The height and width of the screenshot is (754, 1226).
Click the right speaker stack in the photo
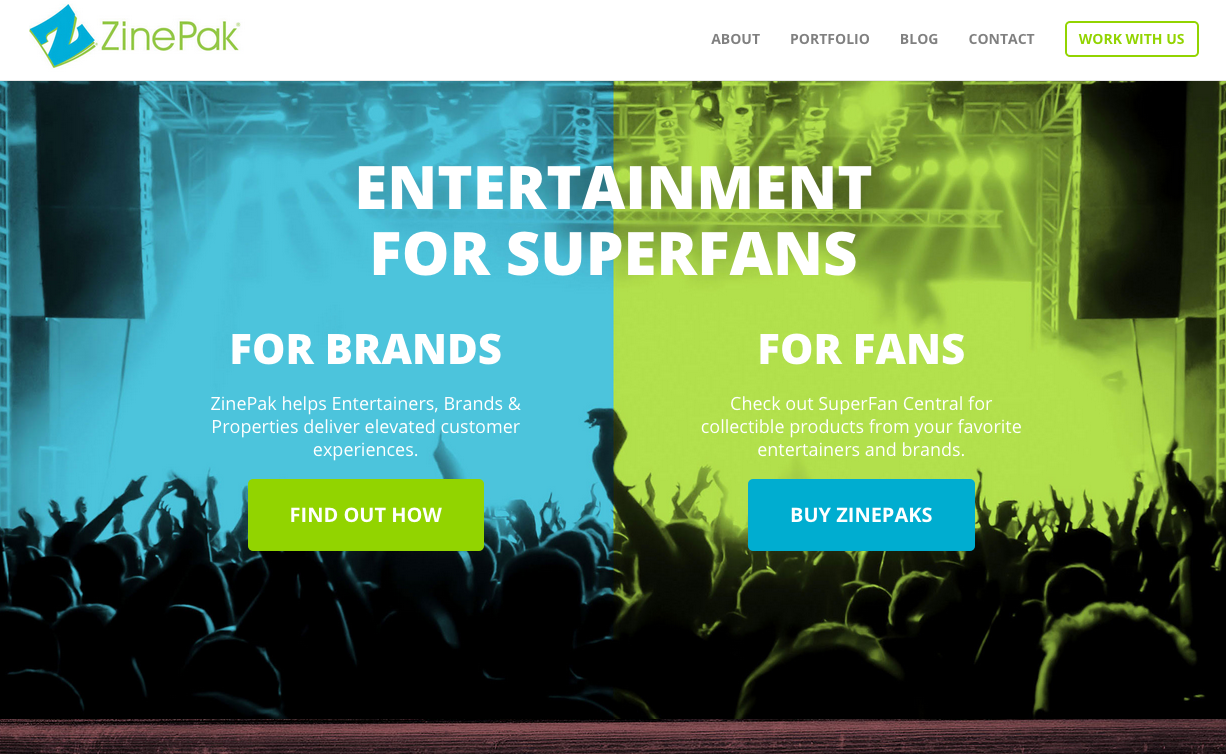(1138, 200)
